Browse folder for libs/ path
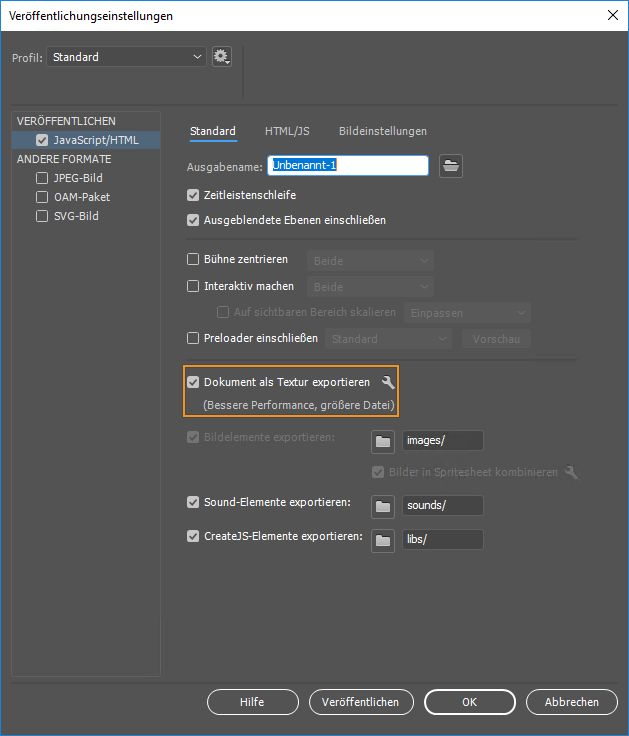This screenshot has height=736, width=629. pos(383,540)
